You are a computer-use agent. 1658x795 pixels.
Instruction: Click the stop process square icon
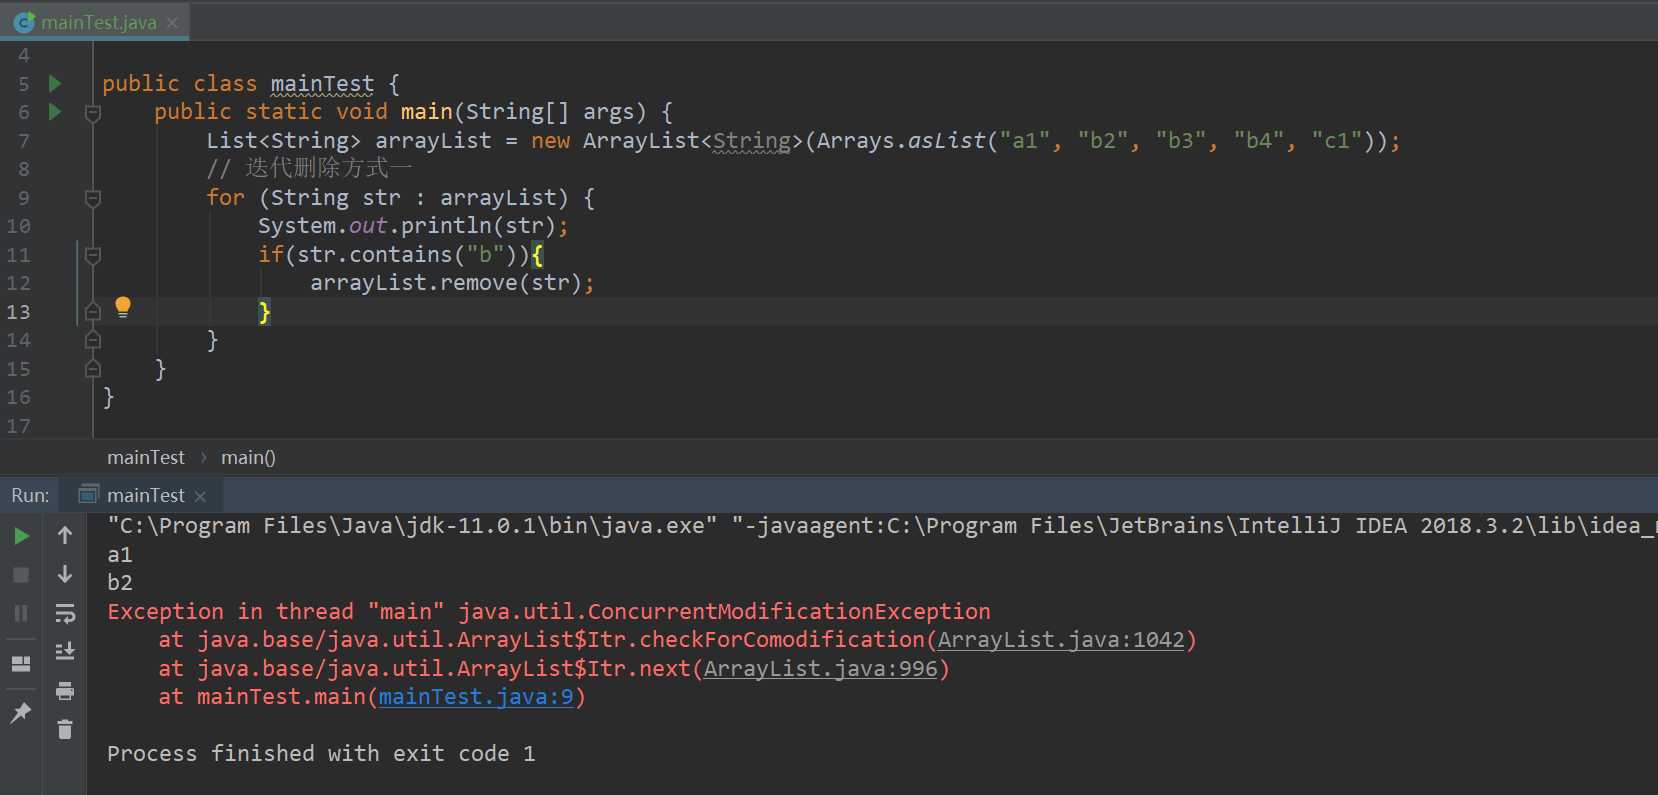[x=21, y=575]
